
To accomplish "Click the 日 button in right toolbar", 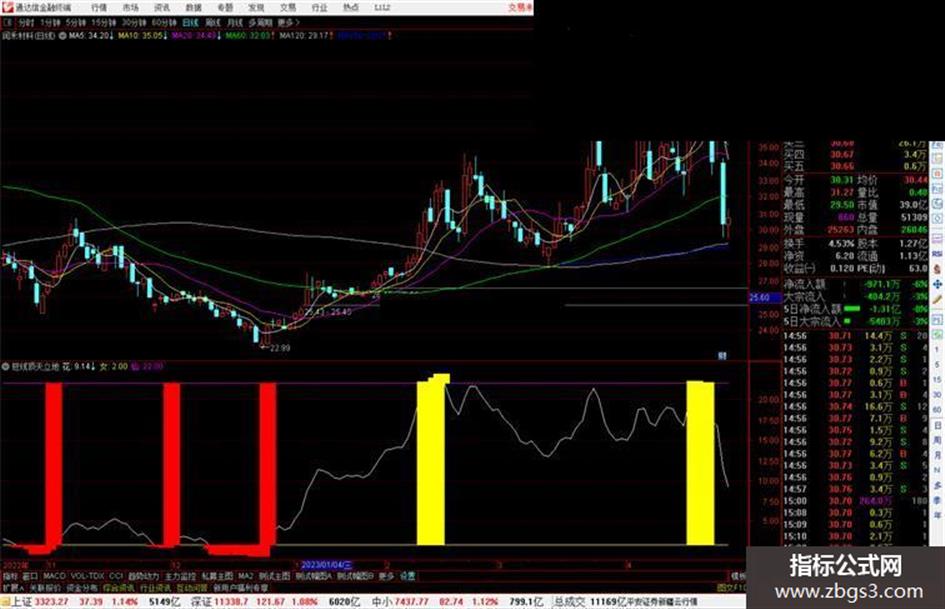I will tap(937, 426).
